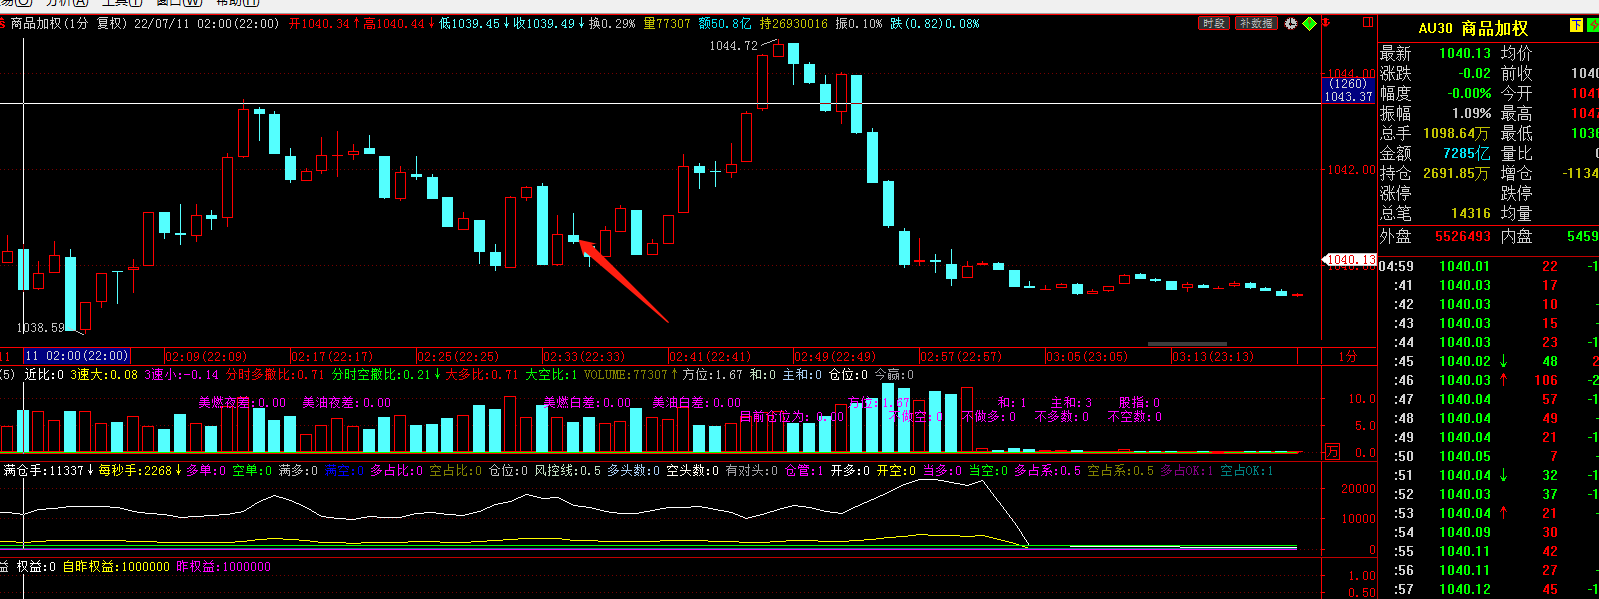This screenshot has height=599, width=1599.
Task: Select the 11 02:00(22:00) cursor time field
Action: tap(77, 356)
